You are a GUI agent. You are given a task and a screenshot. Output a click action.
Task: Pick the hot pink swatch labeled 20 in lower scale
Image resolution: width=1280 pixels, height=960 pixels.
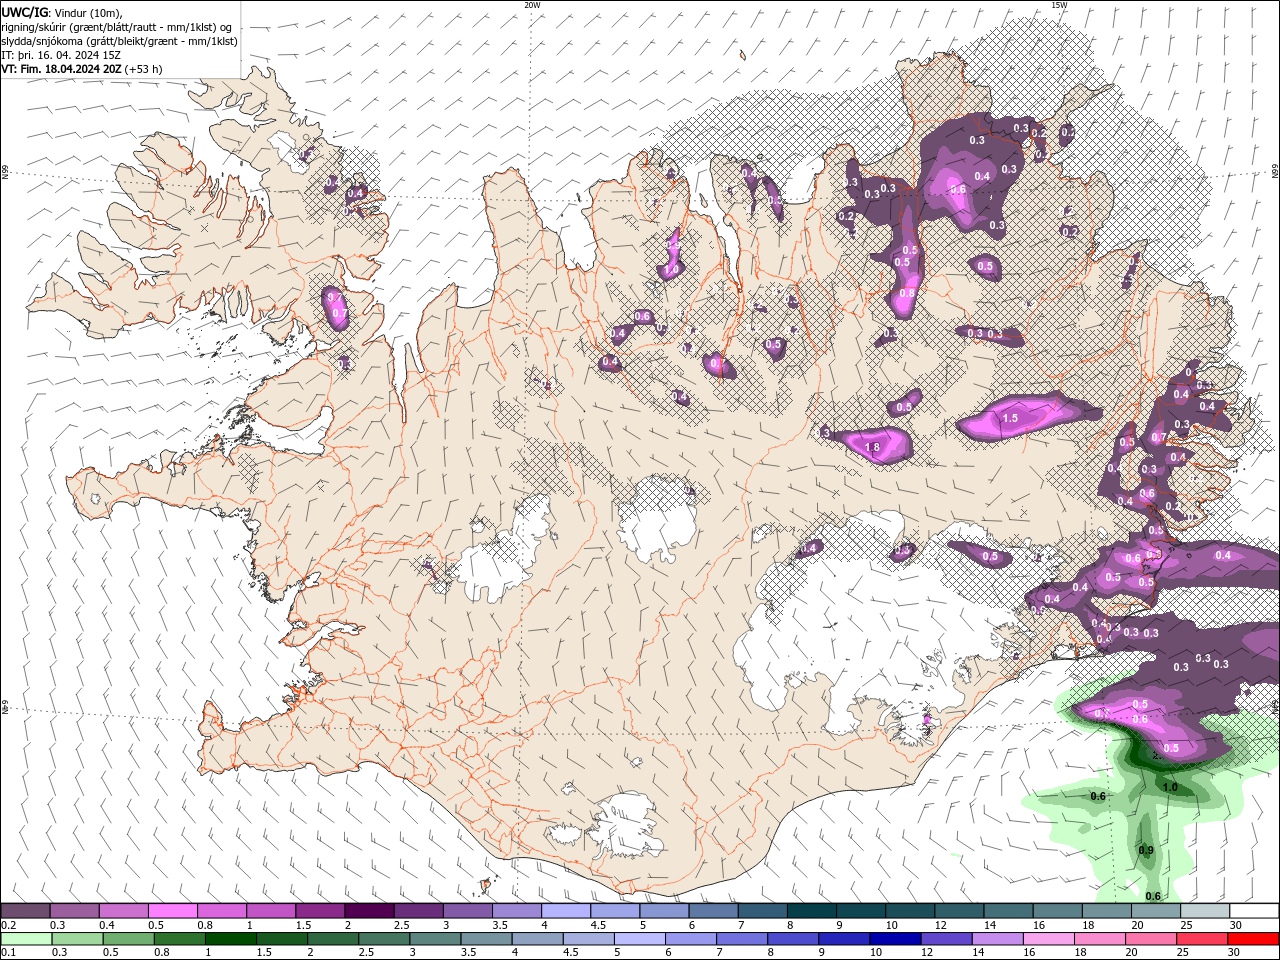(x=1151, y=939)
